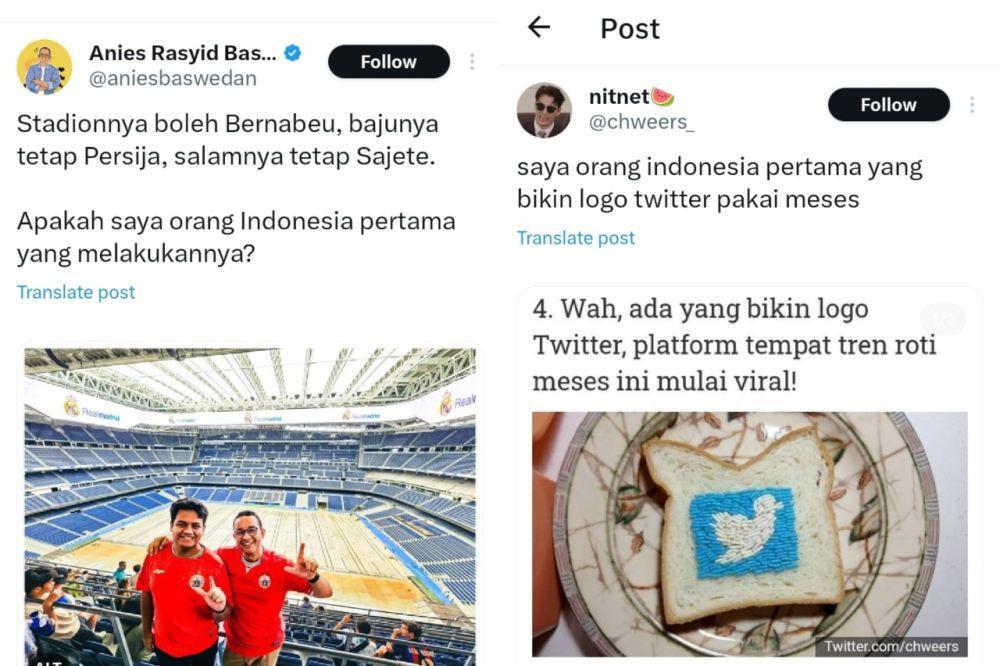Click the blue verified badge icon
The image size is (1000, 666).
coord(293,53)
